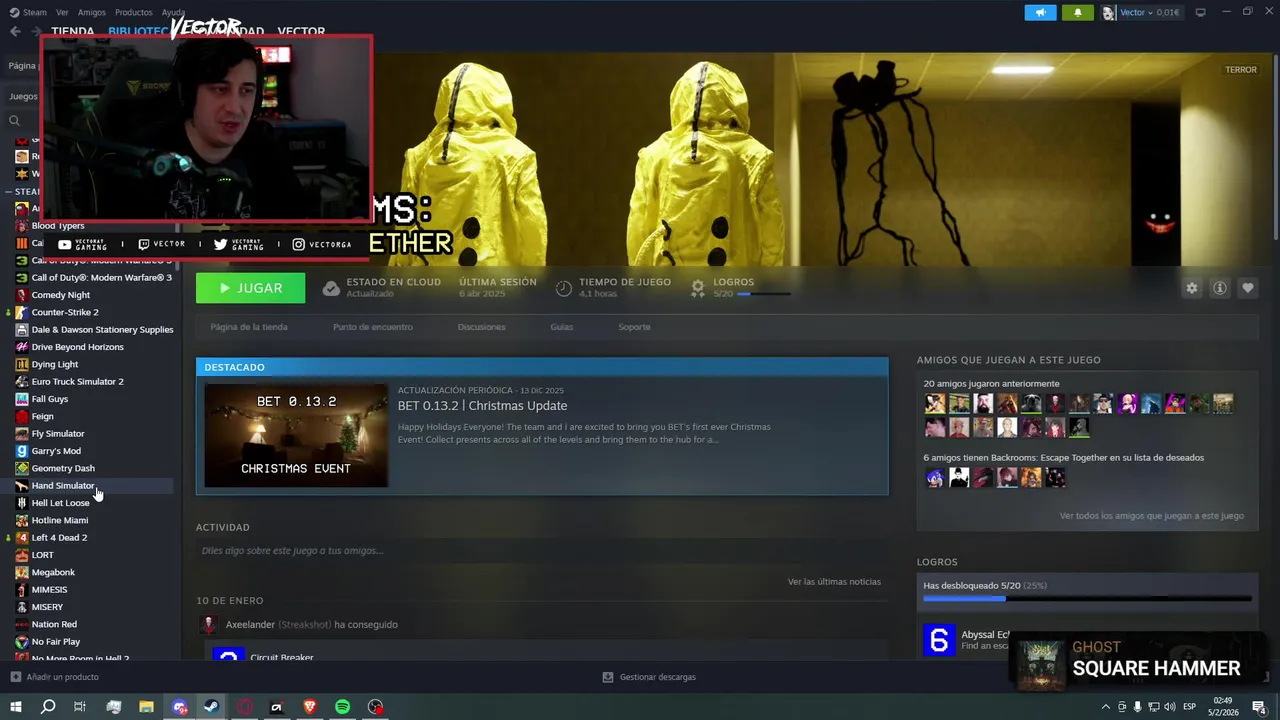The image size is (1280, 720).
Task: Click Abyssal Echo achievement icon
Action: [938, 640]
